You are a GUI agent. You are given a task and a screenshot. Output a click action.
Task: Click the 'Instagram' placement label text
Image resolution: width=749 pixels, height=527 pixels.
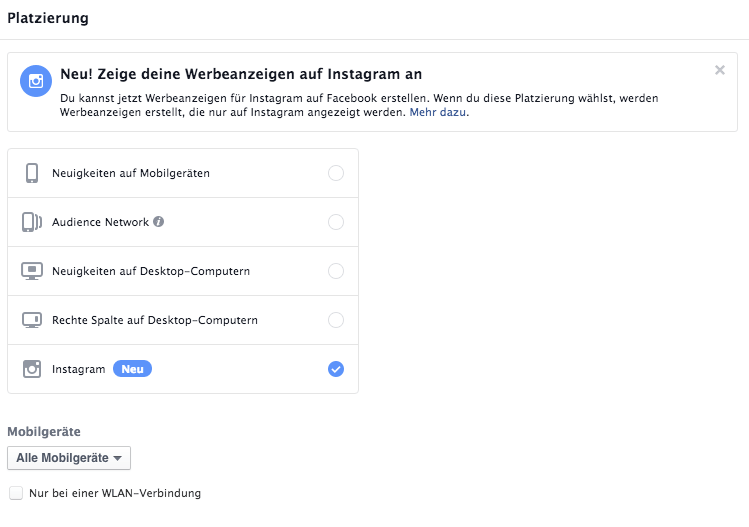coord(78,369)
